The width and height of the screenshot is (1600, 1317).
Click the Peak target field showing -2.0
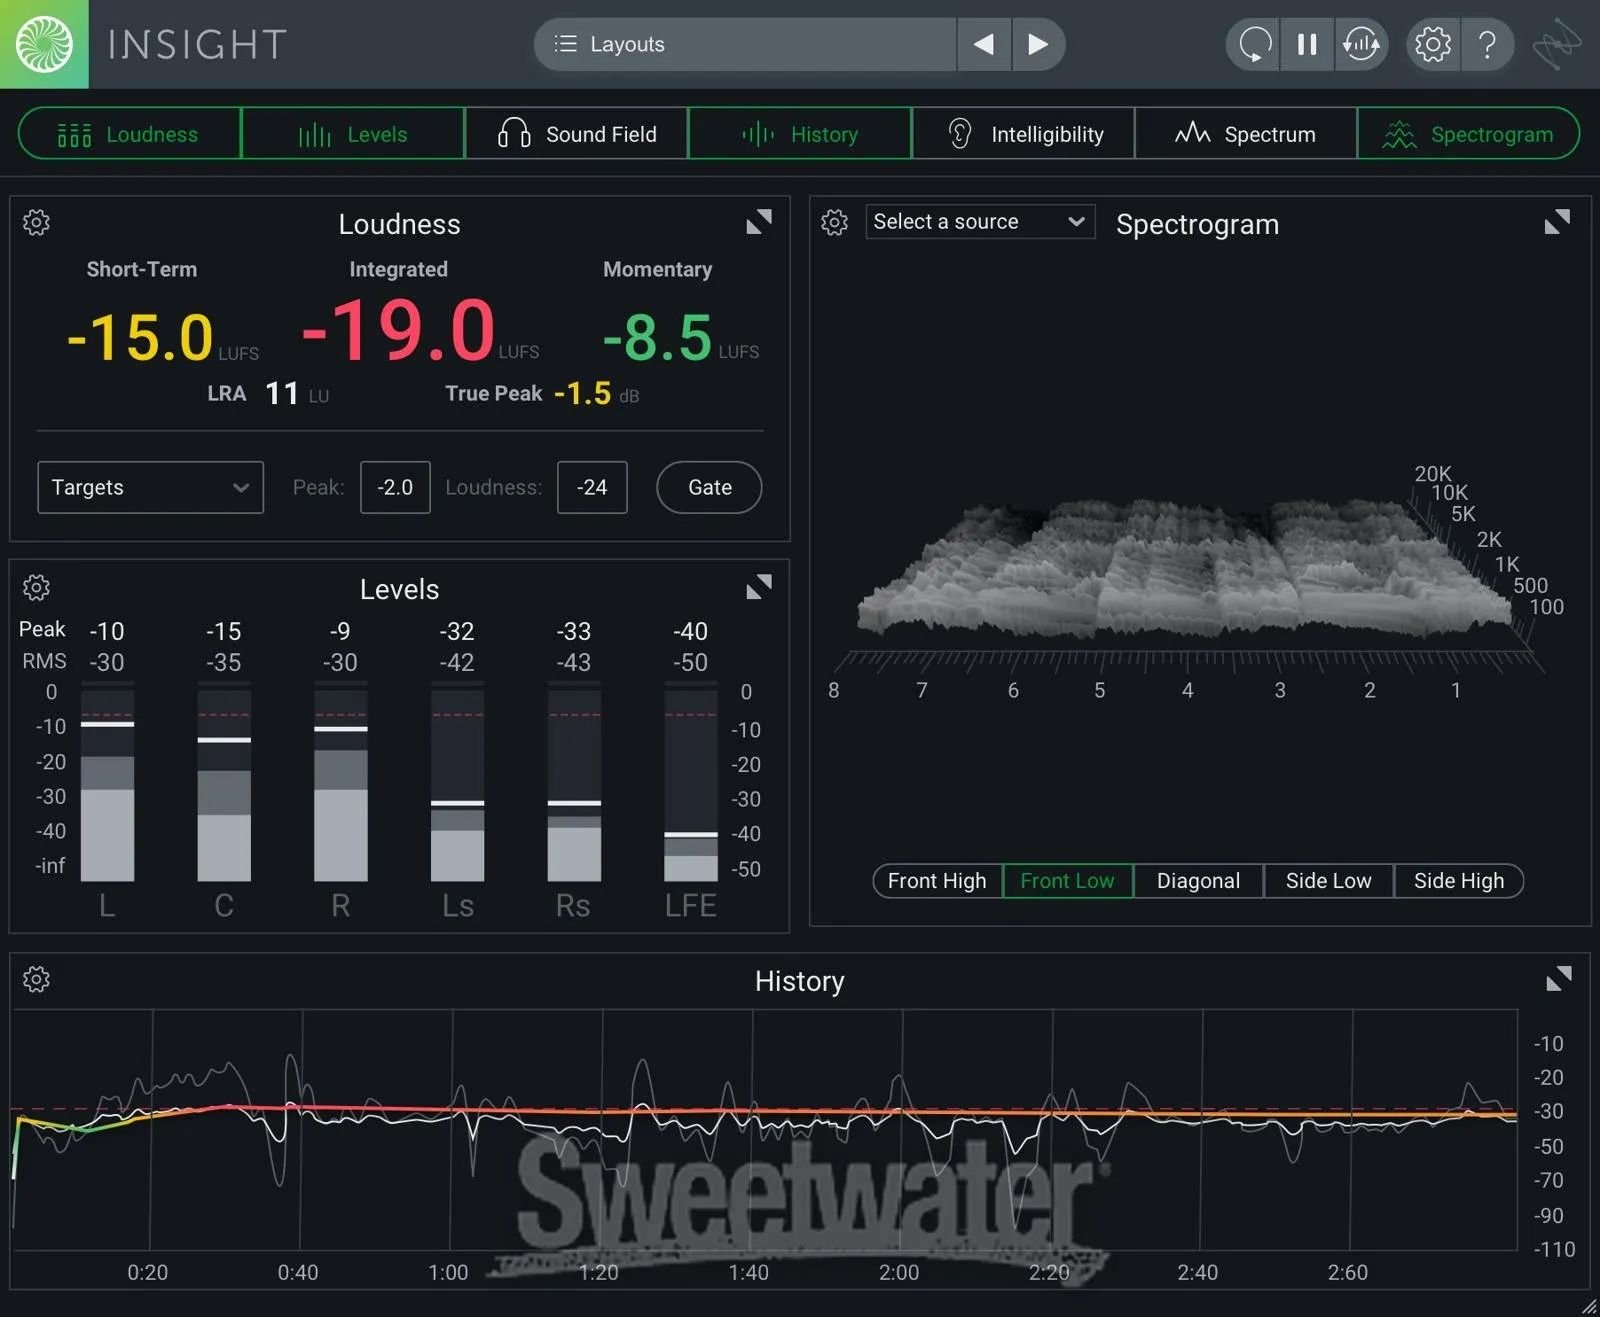(395, 487)
